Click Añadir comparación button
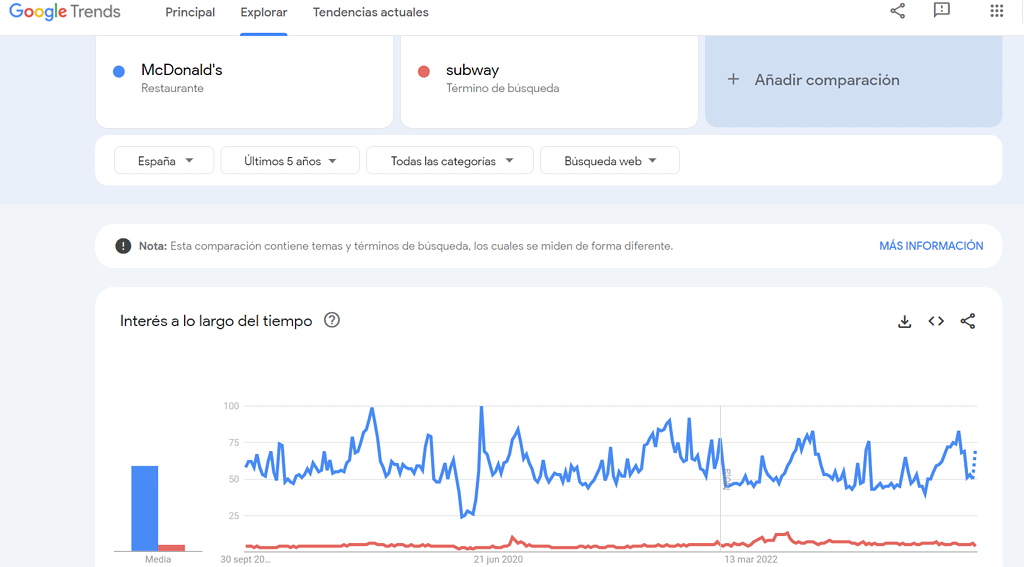The width and height of the screenshot is (1024, 567). tap(854, 80)
